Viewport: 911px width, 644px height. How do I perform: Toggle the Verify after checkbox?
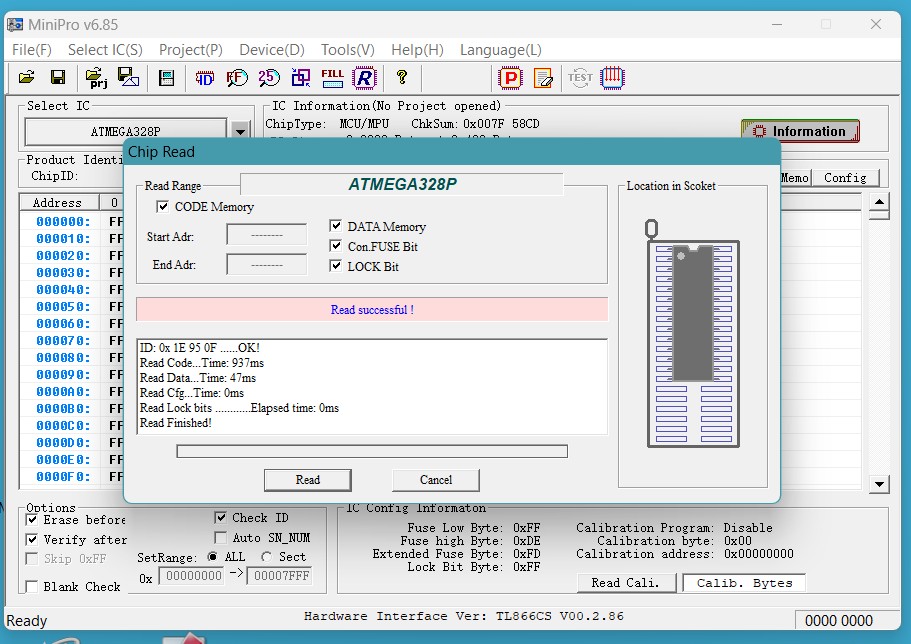pyautogui.click(x=32, y=539)
